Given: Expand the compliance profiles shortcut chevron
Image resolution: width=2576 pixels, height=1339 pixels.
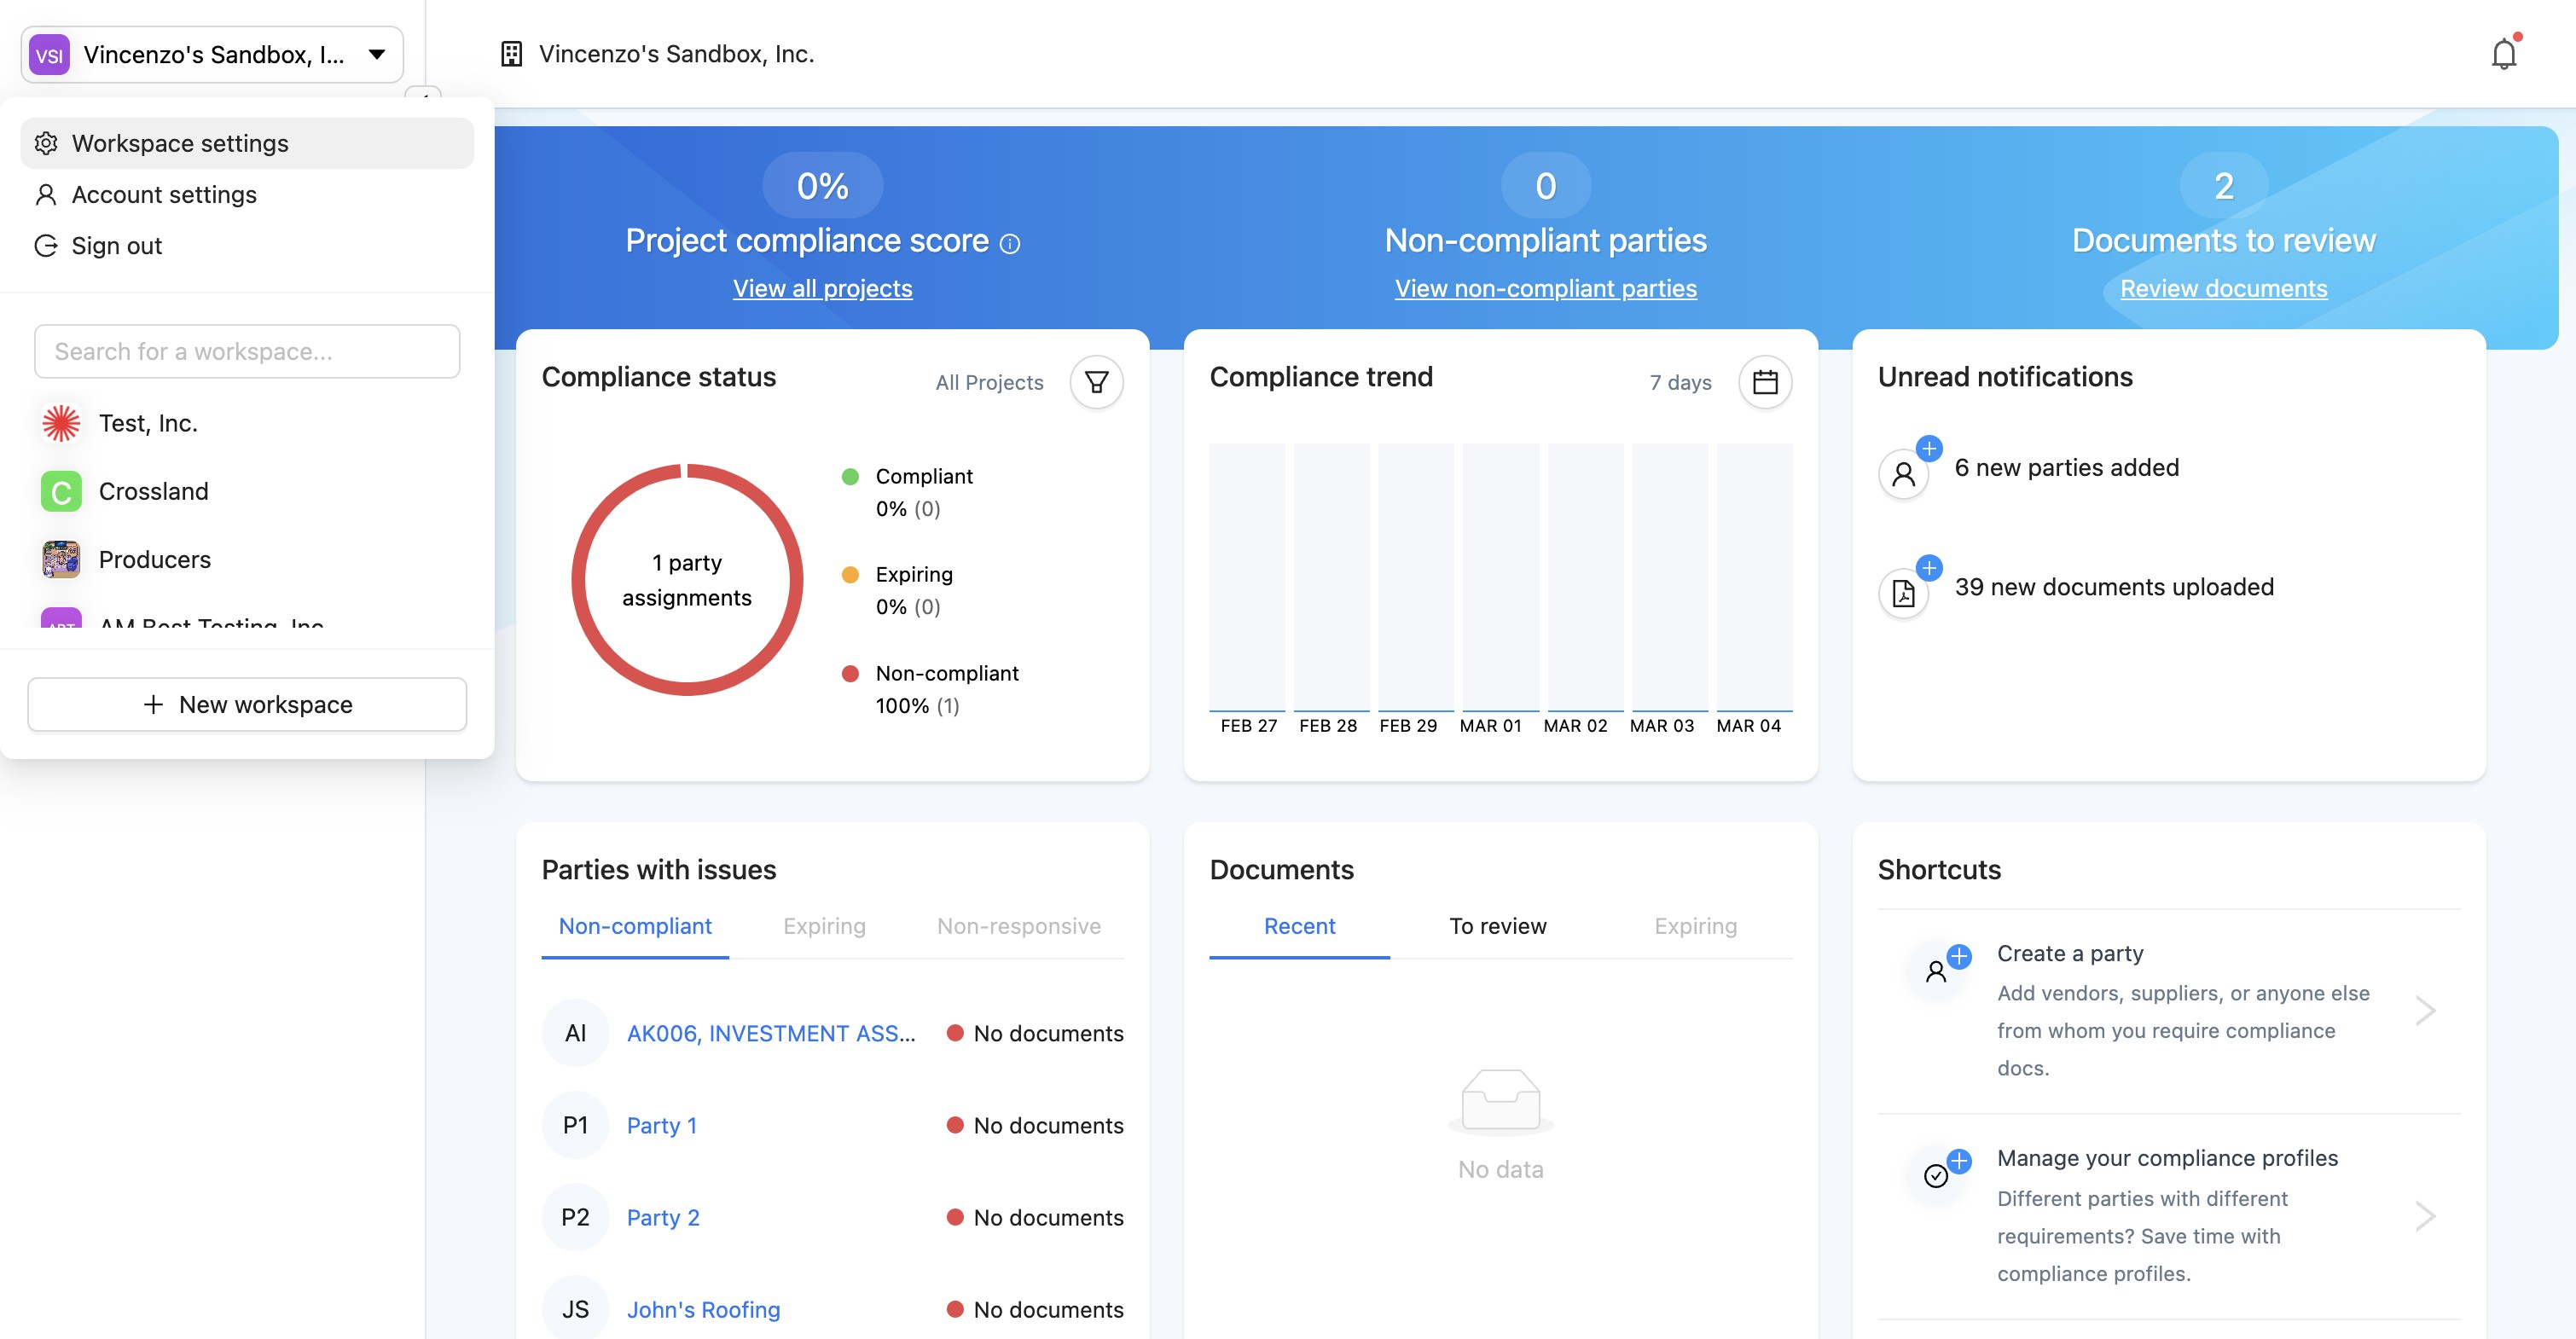Looking at the screenshot, I should click(2424, 1215).
